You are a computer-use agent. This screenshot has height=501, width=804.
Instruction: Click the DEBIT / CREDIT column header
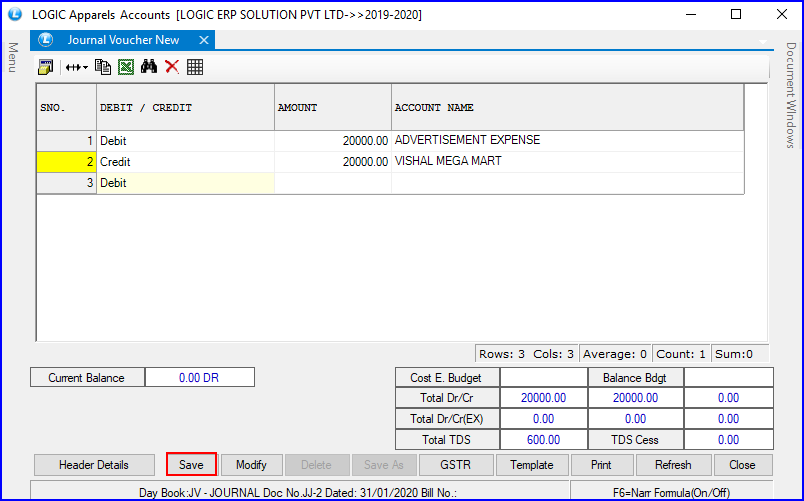tap(186, 108)
